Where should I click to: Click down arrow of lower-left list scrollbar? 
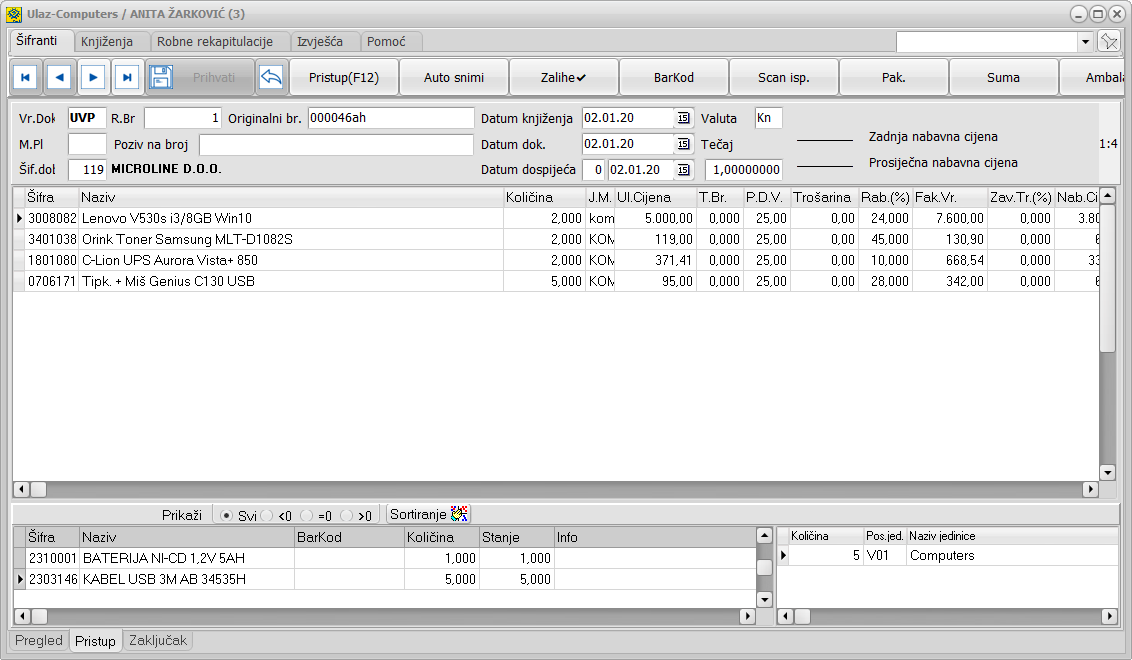coord(765,599)
